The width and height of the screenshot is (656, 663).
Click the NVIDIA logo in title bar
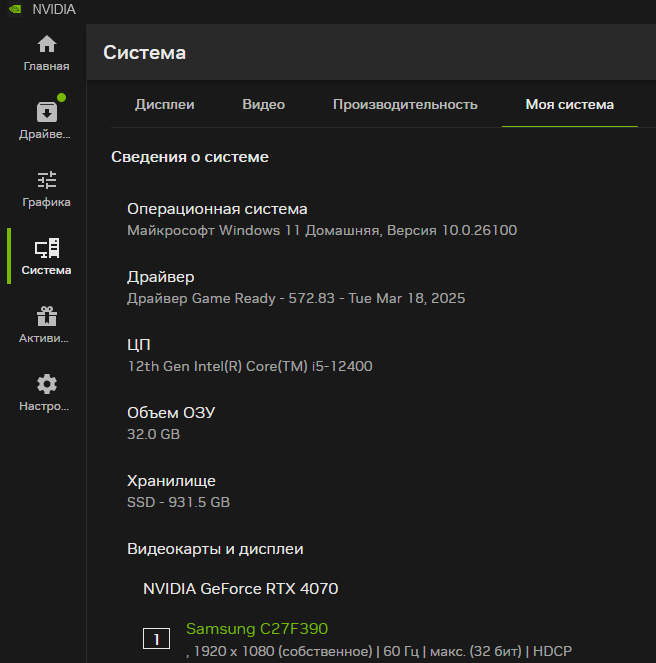point(15,9)
